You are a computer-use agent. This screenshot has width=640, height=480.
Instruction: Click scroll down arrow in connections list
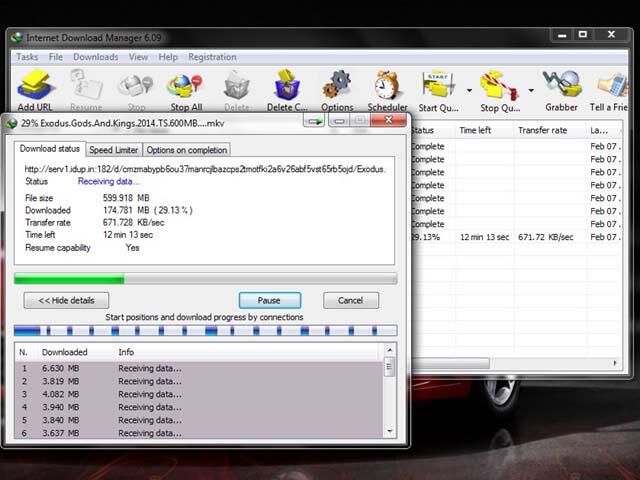pos(390,431)
